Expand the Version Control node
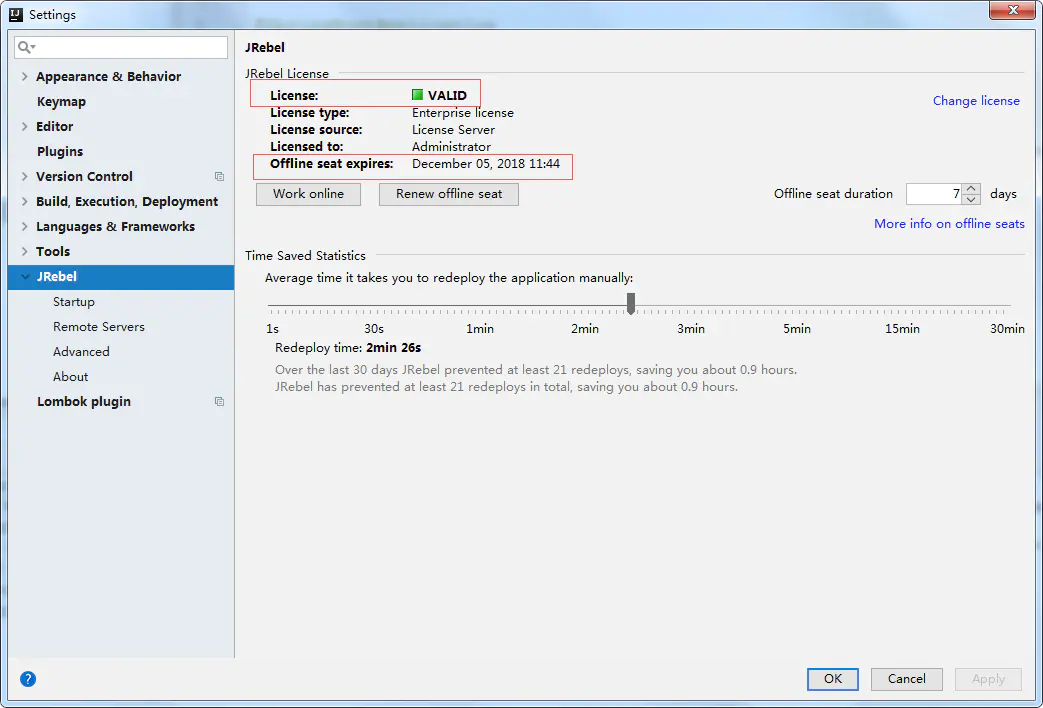 [25, 176]
